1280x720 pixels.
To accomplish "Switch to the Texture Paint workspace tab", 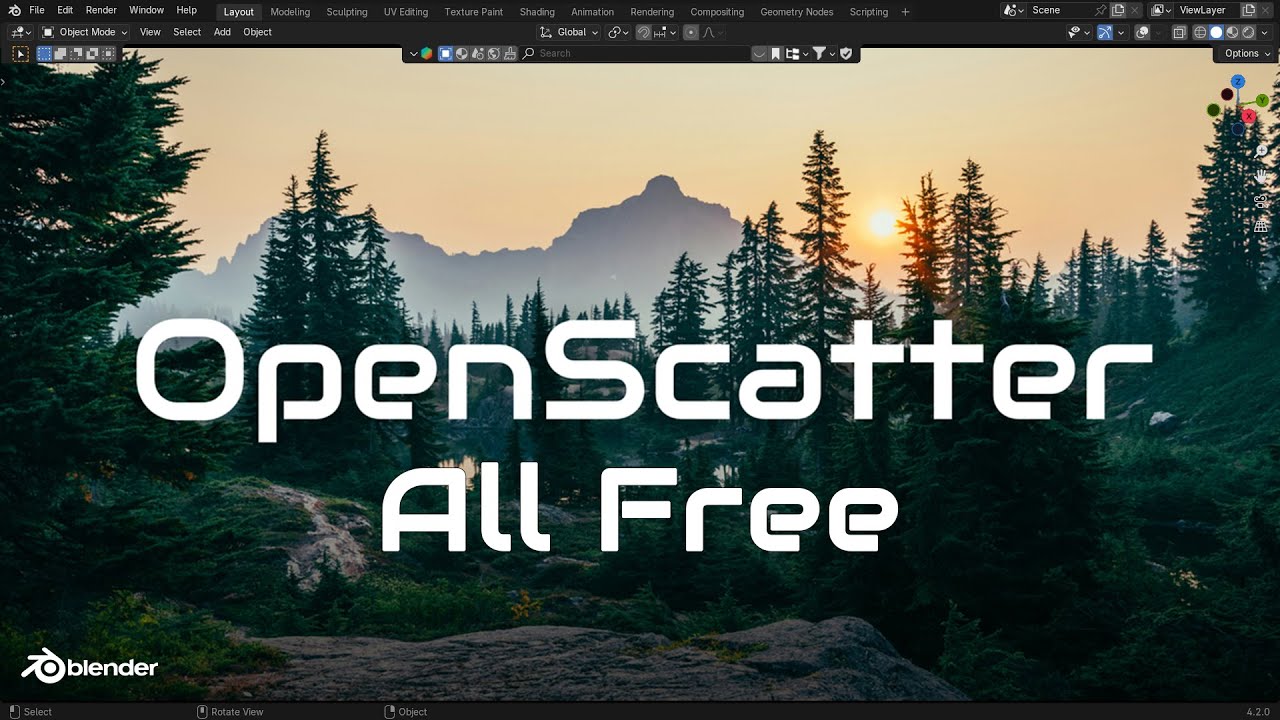I will tap(474, 12).
